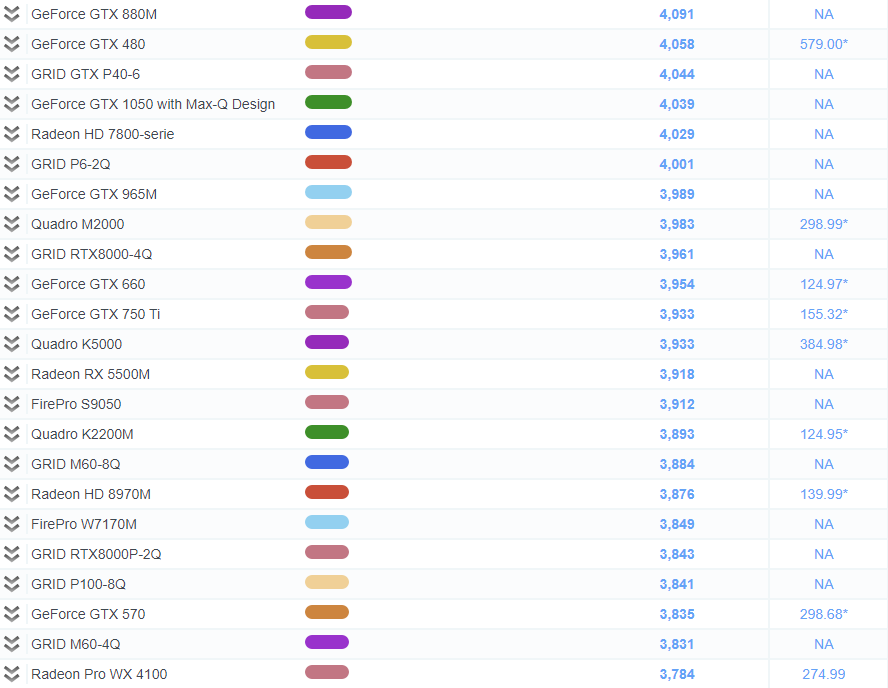888x688 pixels.
Task: Open Radeon HD 8970M link
Action: 91,494
